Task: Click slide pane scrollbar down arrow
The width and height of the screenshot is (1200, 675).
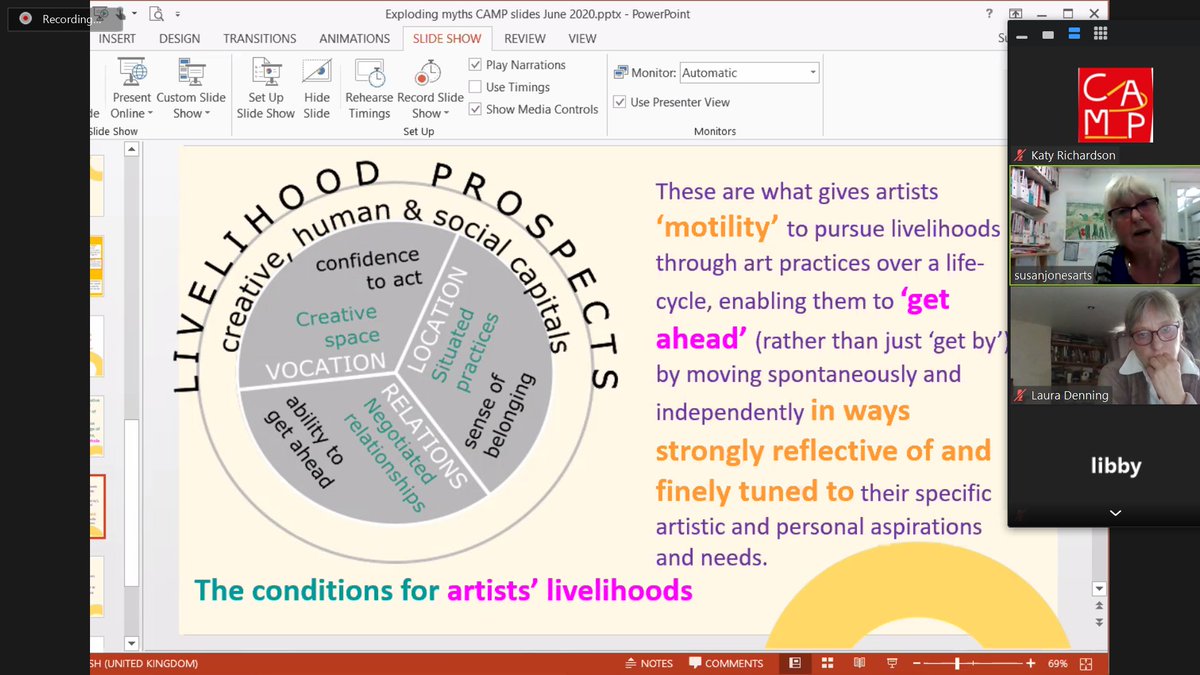Action: pyautogui.click(x=1099, y=589)
